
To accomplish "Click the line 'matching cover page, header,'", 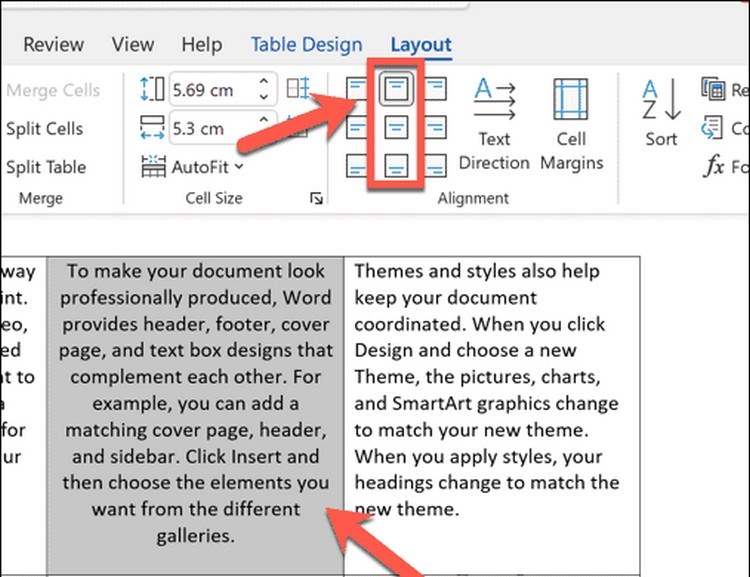I will pos(196,430).
